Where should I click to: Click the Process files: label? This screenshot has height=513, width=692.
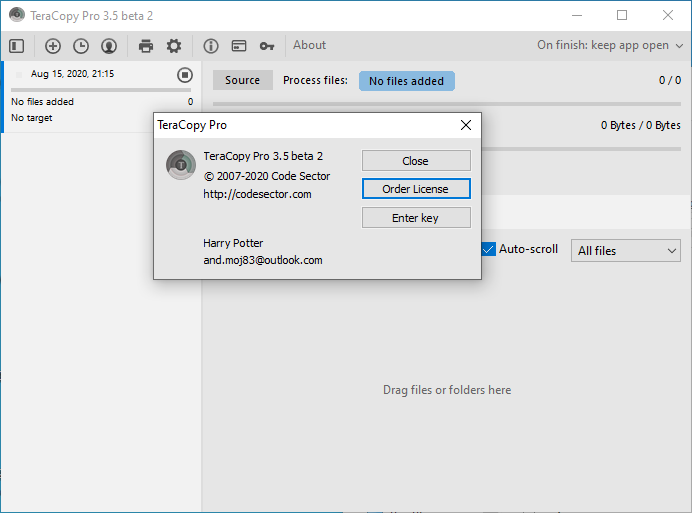(315, 80)
